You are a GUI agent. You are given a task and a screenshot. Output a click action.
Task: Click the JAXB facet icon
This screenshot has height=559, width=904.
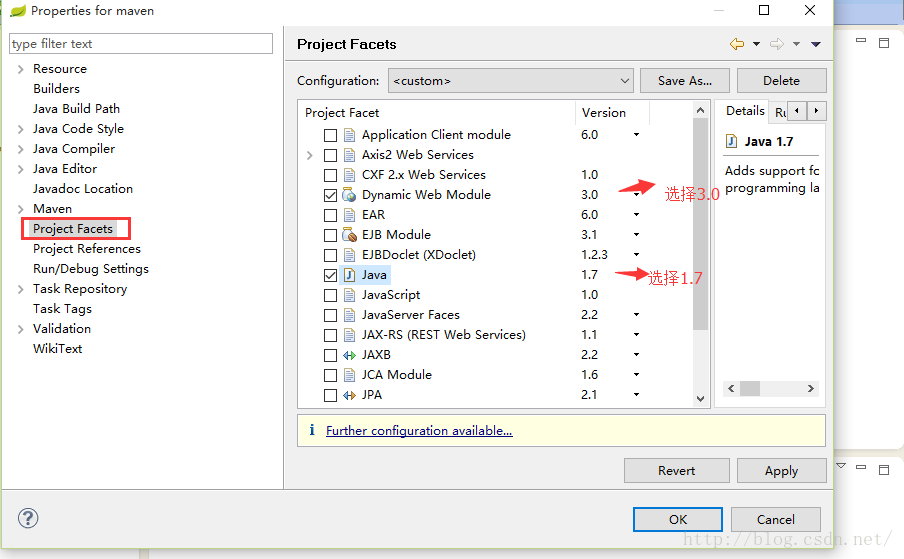(x=349, y=355)
